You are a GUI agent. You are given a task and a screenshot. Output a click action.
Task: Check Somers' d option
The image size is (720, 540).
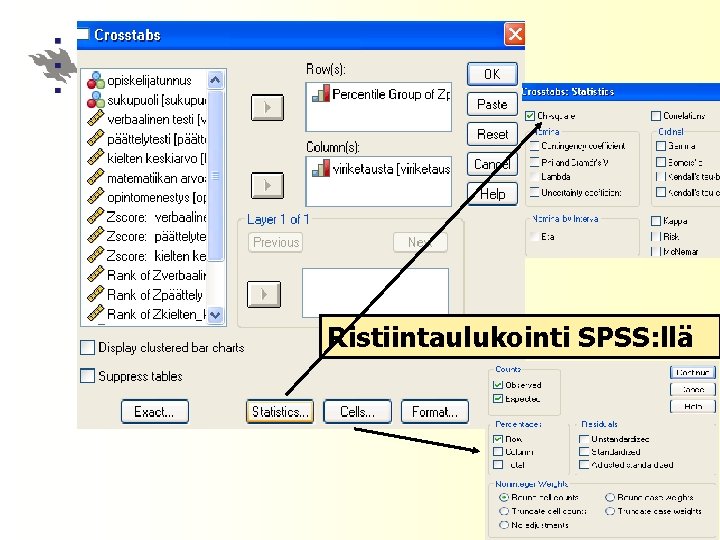pos(661,162)
